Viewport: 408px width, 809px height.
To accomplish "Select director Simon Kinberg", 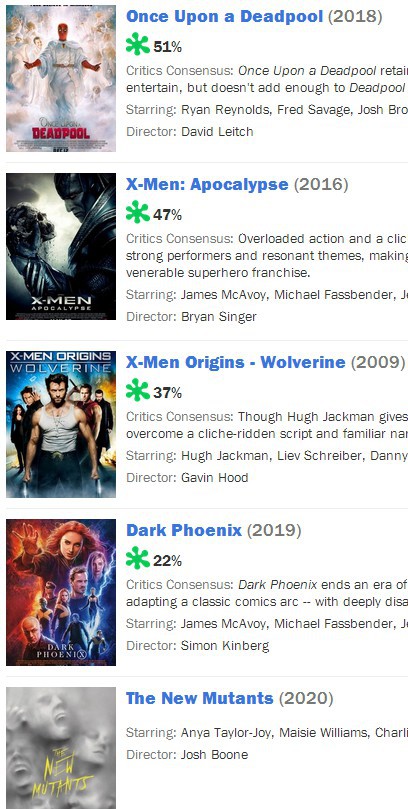I will (225, 646).
